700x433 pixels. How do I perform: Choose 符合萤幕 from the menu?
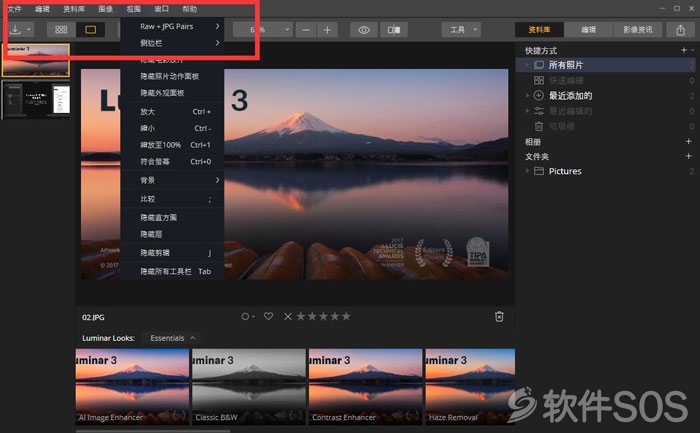tap(172, 162)
